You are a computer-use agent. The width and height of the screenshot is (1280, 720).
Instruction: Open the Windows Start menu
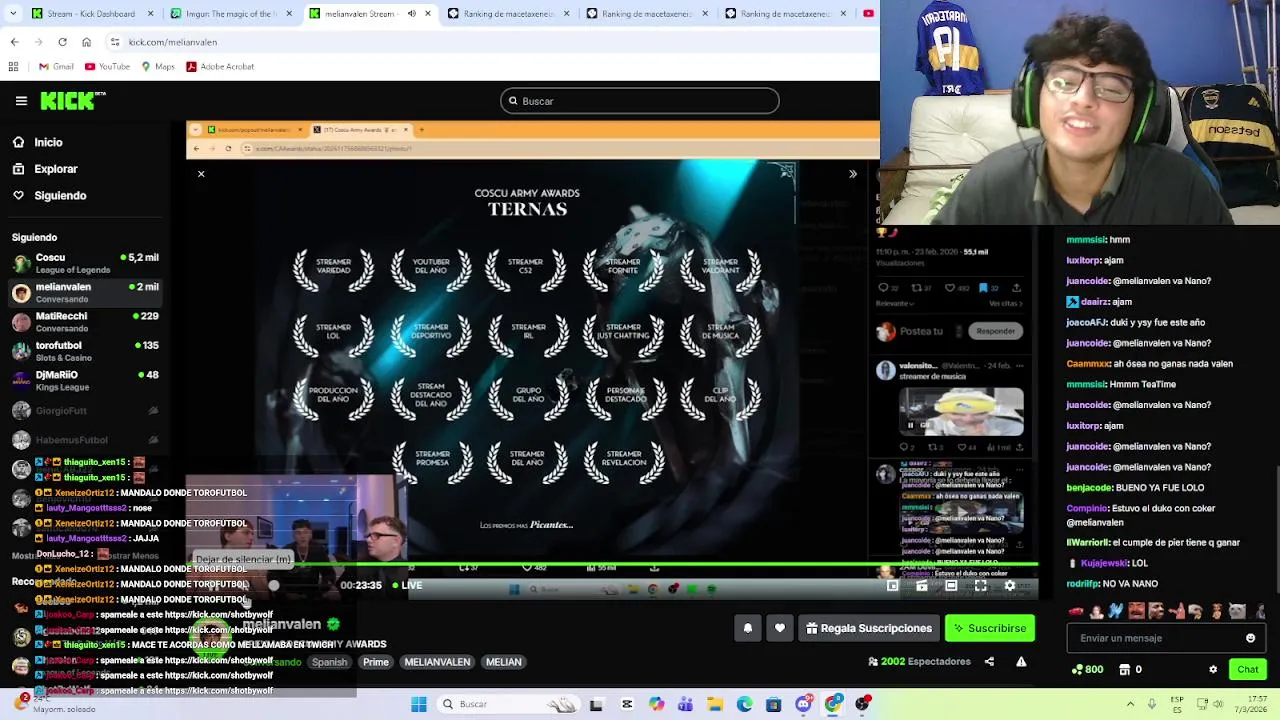419,704
